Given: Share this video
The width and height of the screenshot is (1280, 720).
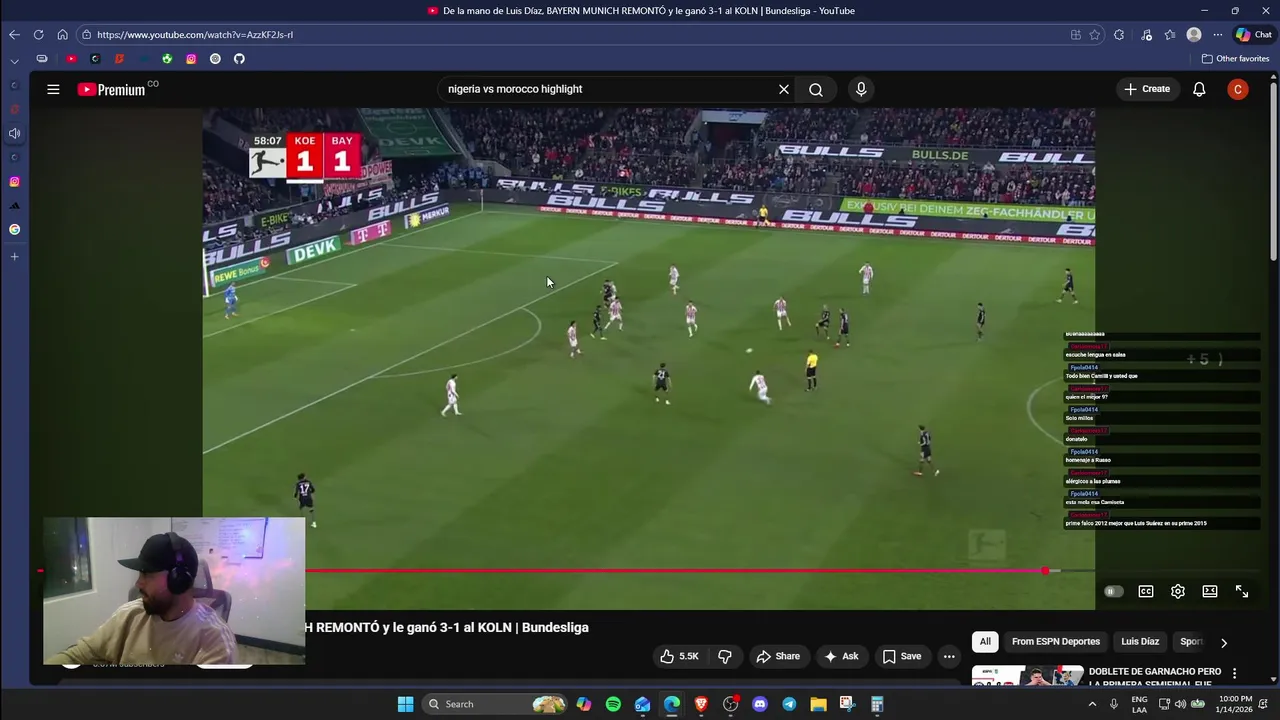Looking at the screenshot, I should coord(778,656).
